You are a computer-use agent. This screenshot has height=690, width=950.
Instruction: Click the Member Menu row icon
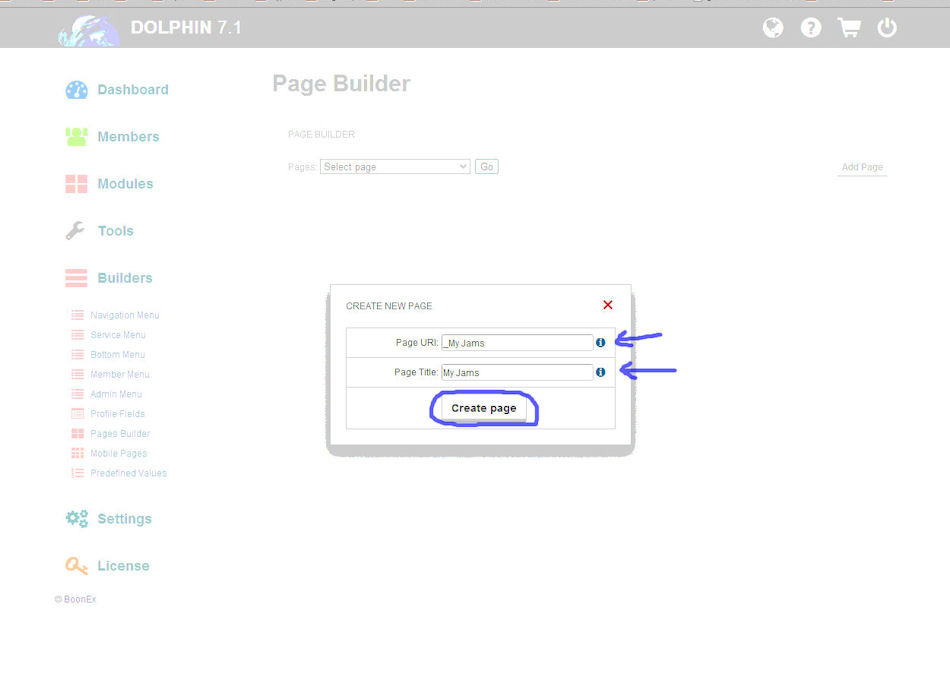(x=78, y=374)
